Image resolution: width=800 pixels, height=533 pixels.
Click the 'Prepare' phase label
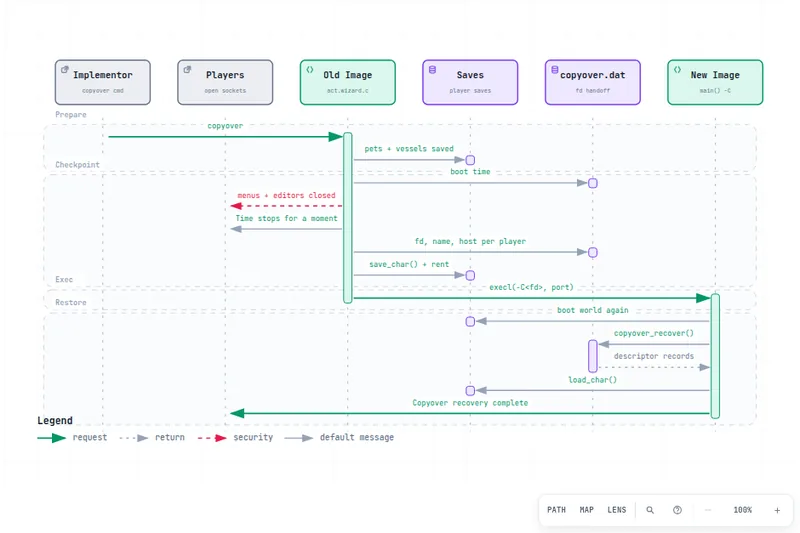71,114
